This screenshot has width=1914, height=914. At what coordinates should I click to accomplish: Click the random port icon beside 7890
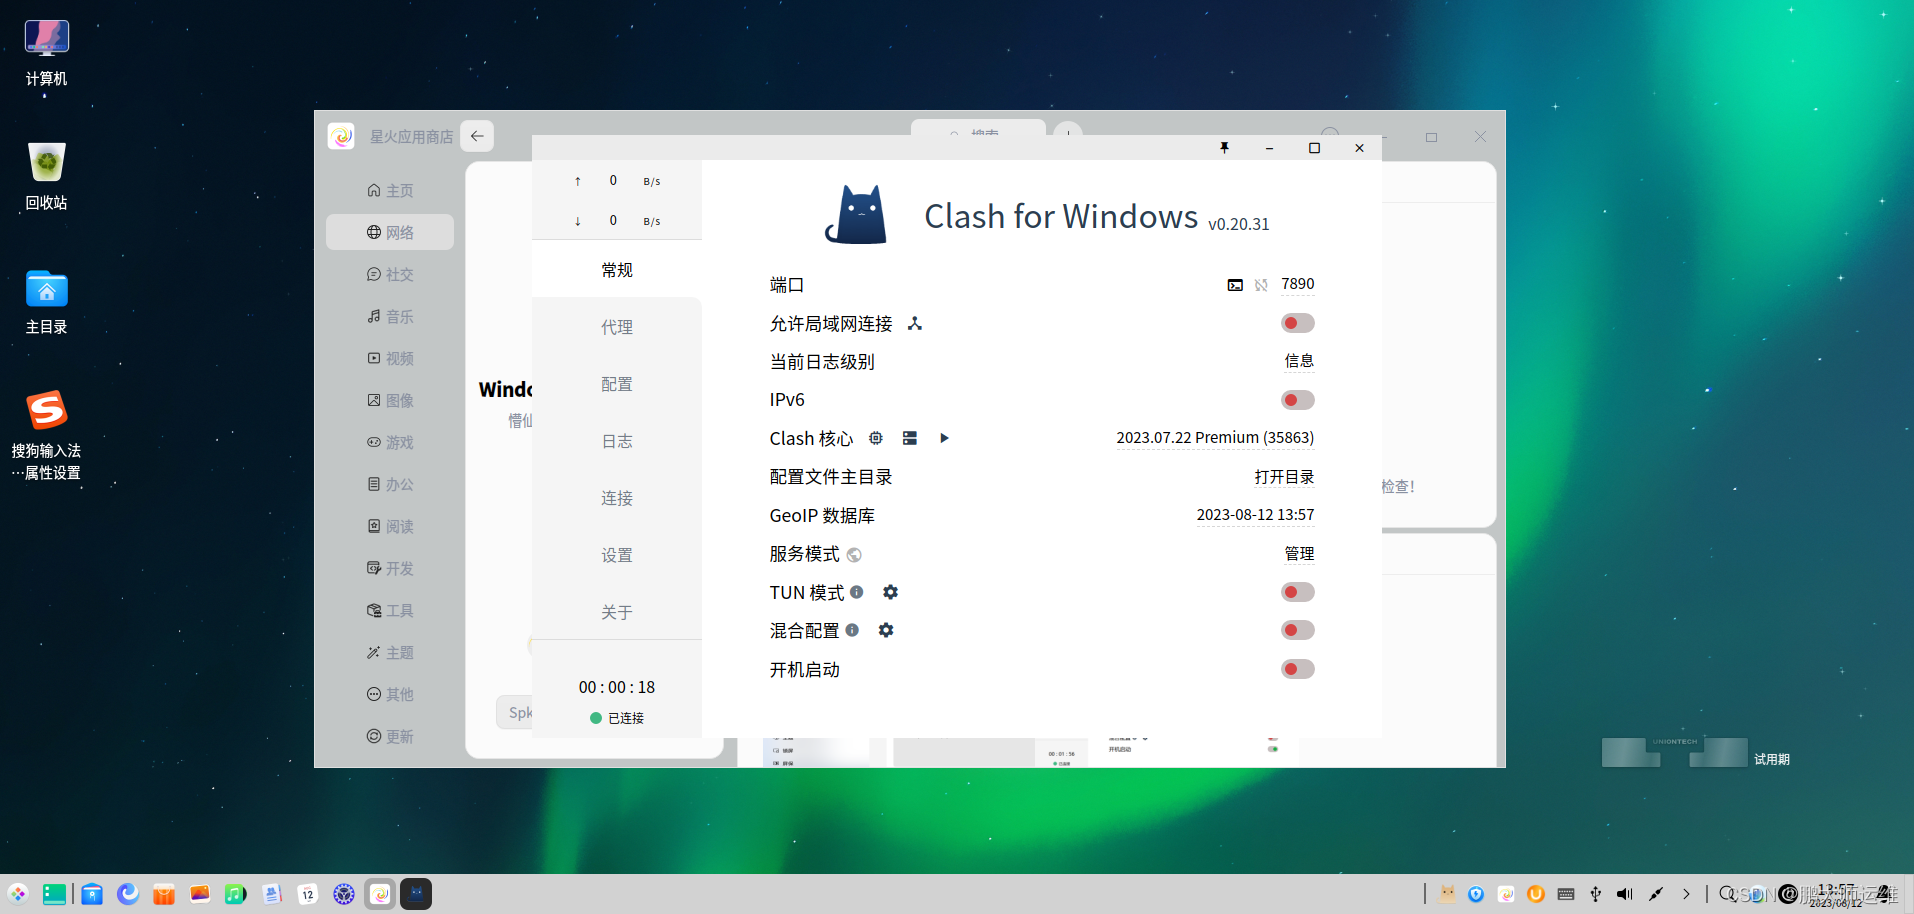coord(1261,285)
